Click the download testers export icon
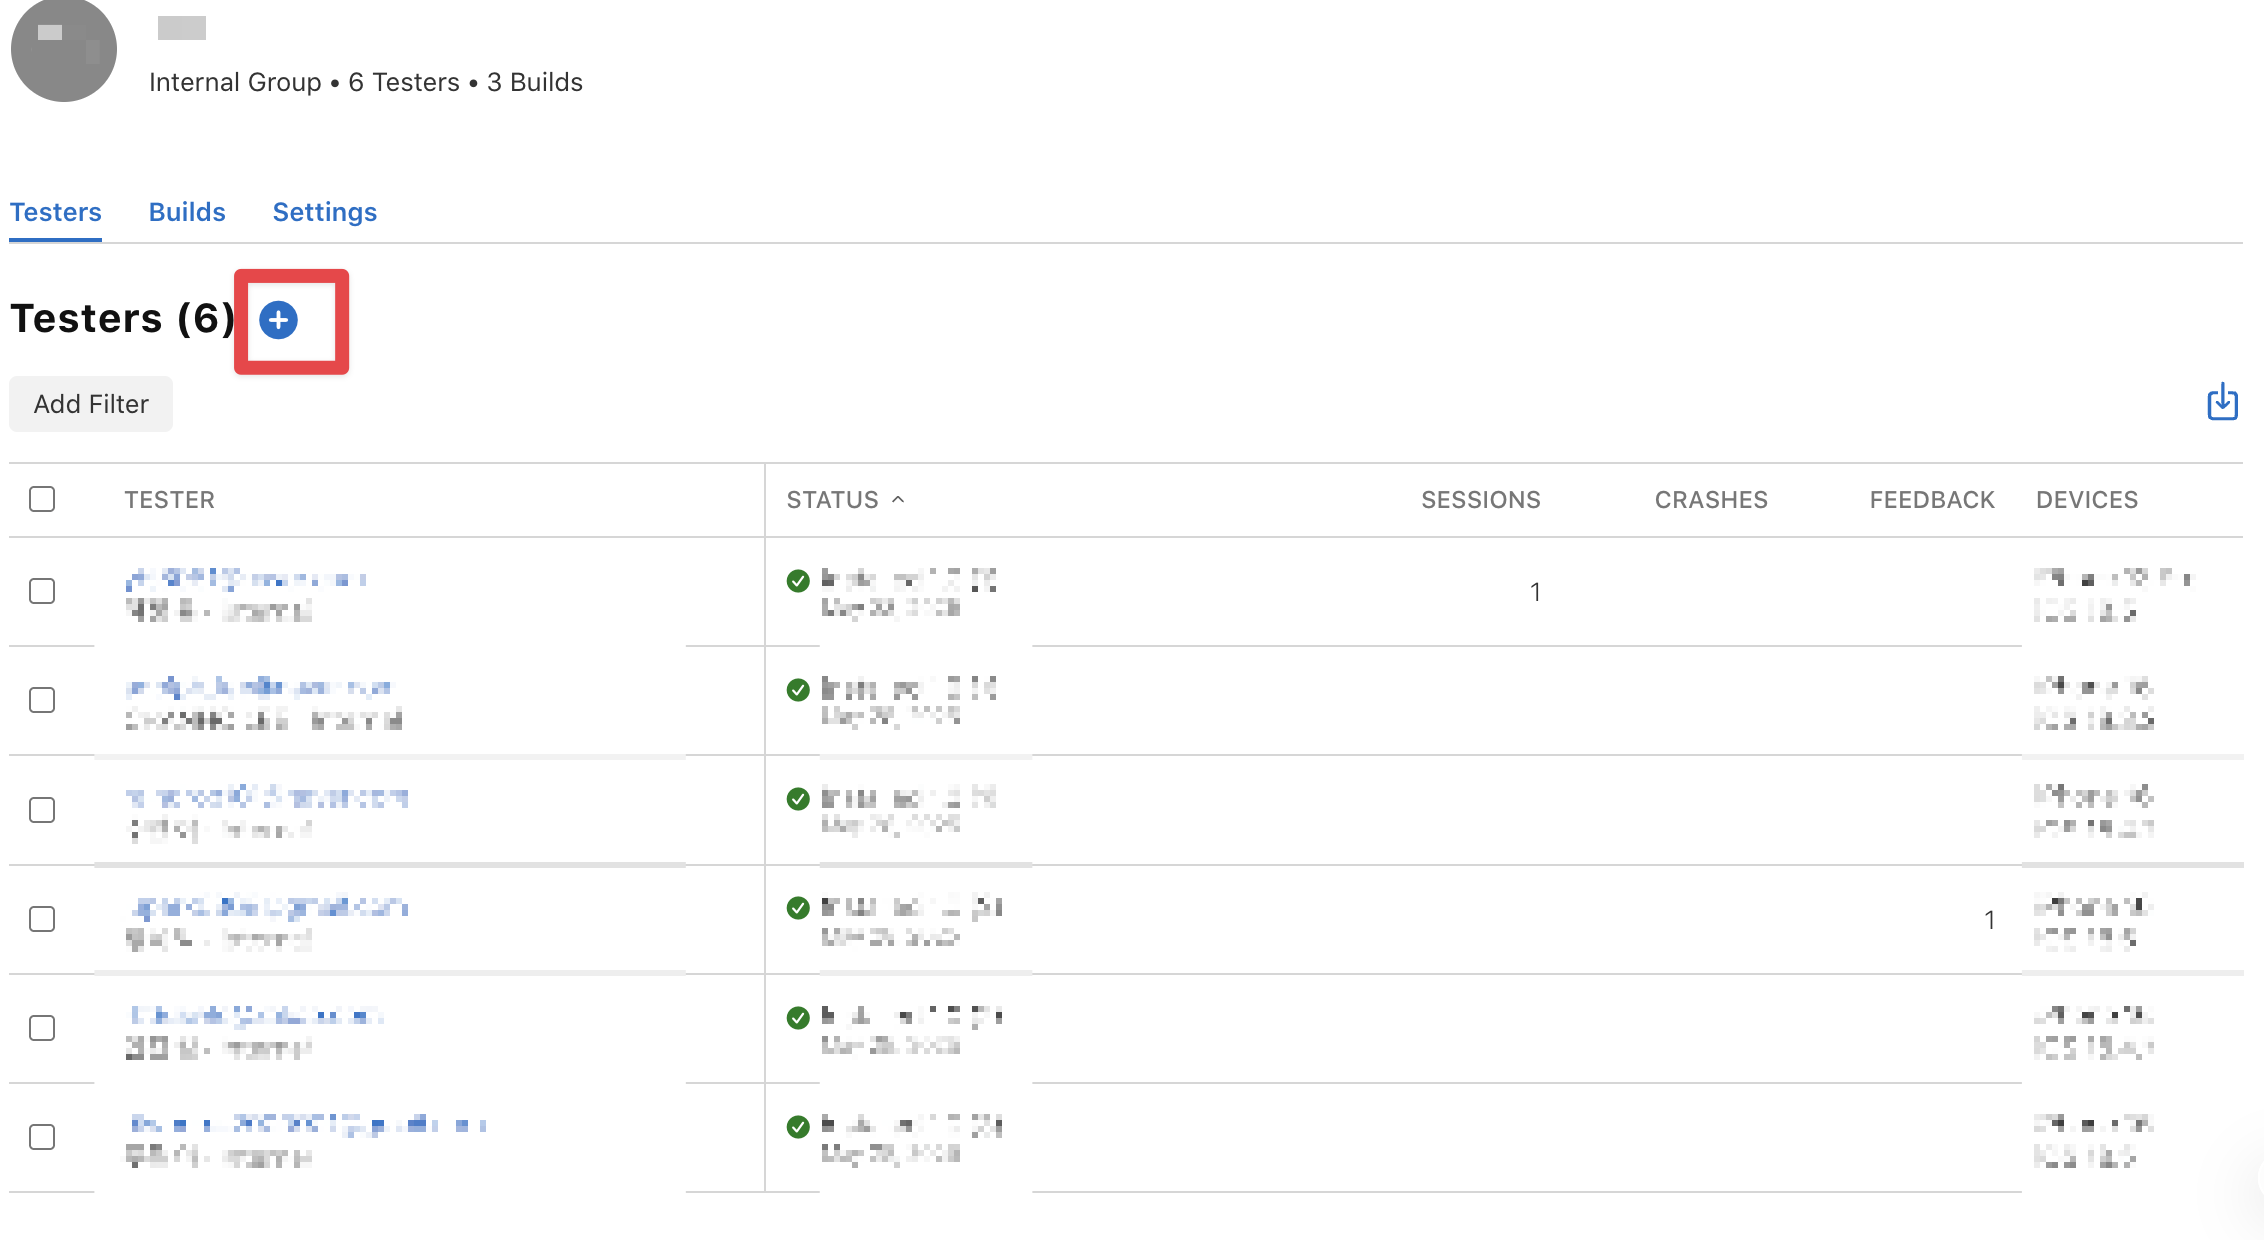This screenshot has height=1240, width=2264. pyautogui.click(x=2222, y=402)
